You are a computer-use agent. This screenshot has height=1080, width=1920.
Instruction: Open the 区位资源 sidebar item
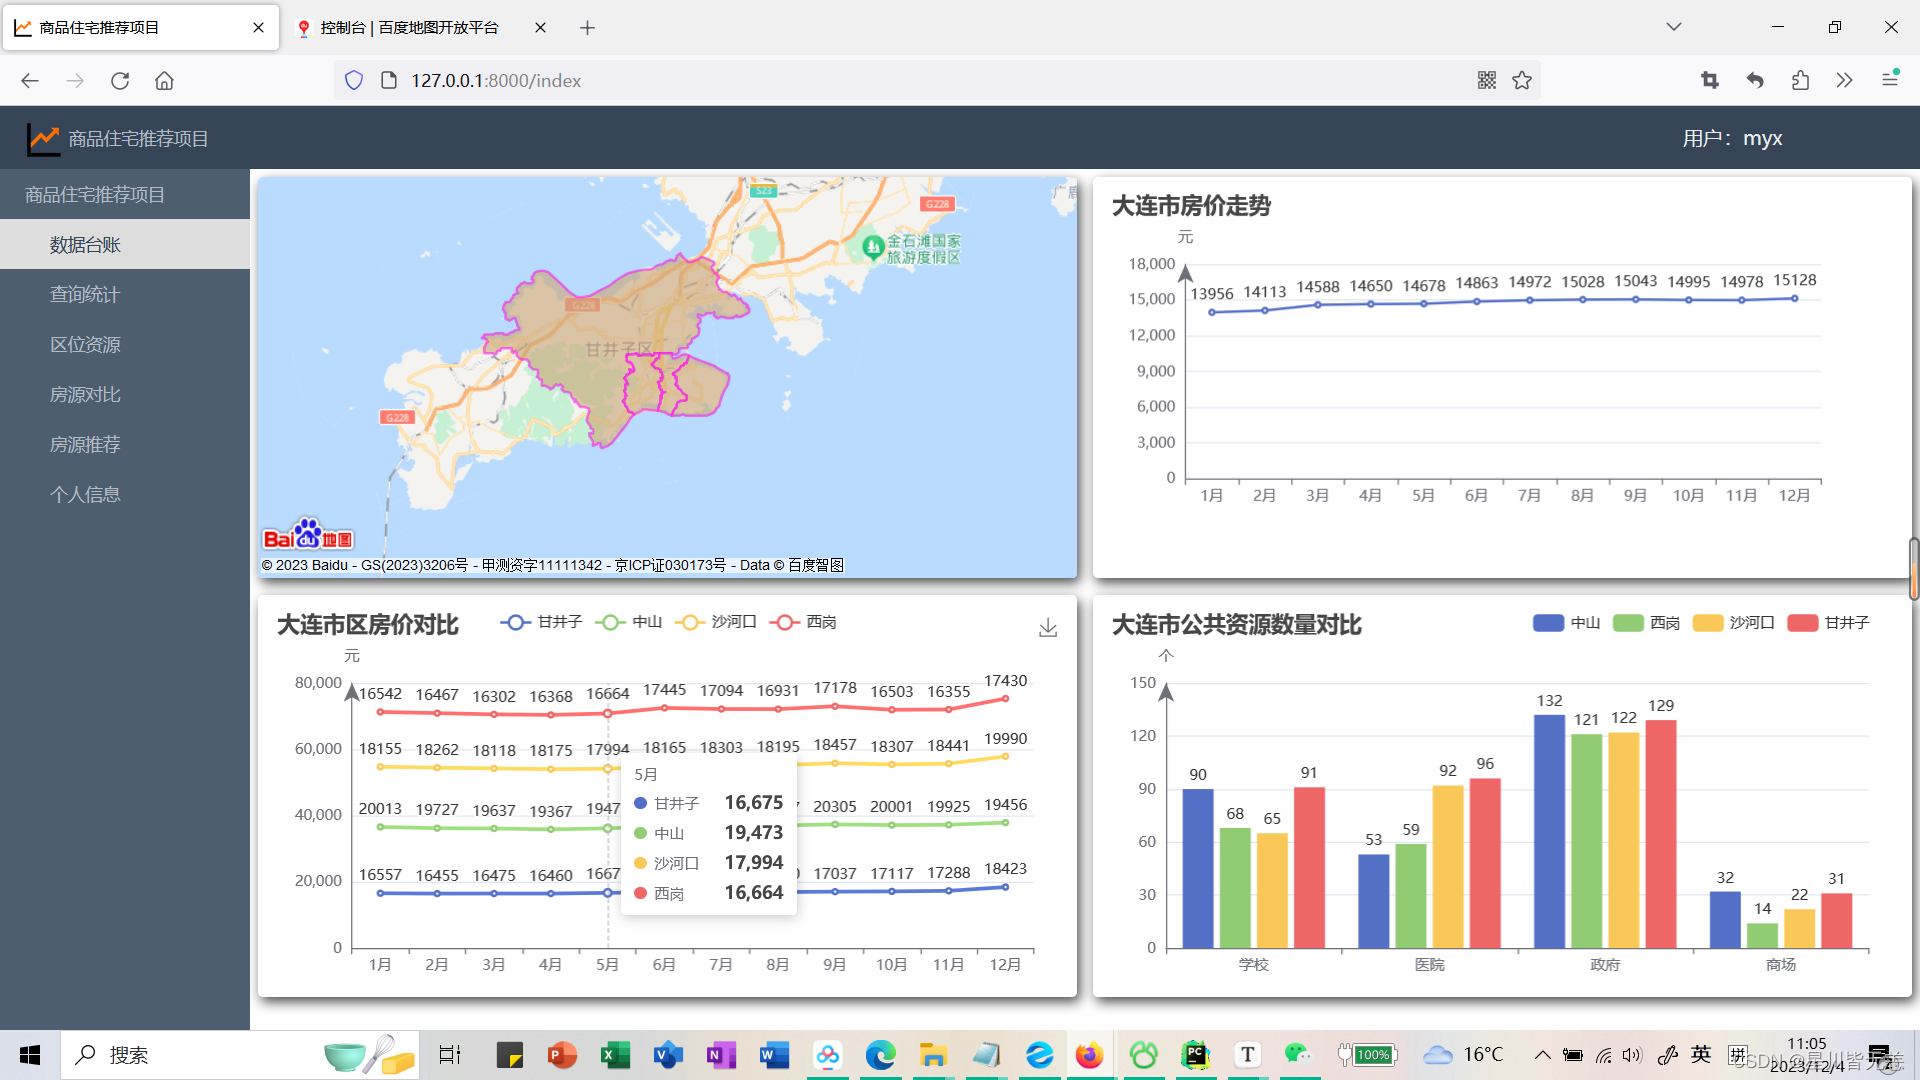125,344
